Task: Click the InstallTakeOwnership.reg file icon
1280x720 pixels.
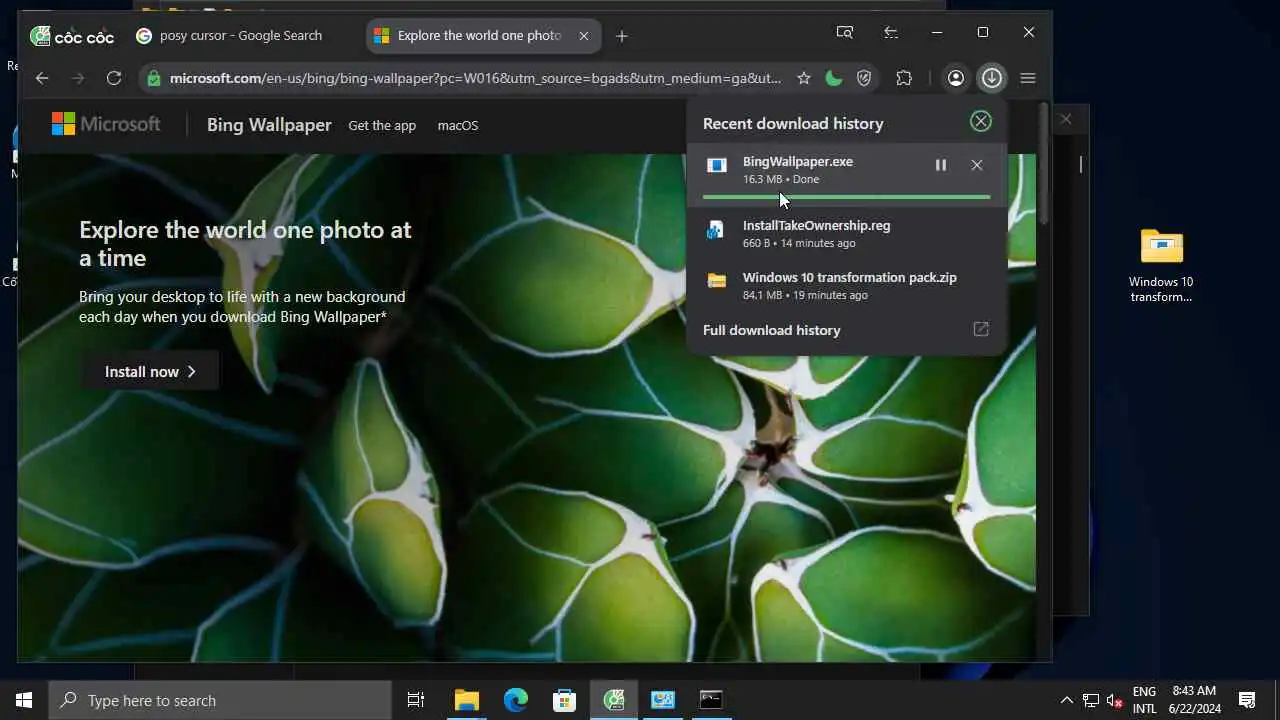Action: pyautogui.click(x=716, y=230)
